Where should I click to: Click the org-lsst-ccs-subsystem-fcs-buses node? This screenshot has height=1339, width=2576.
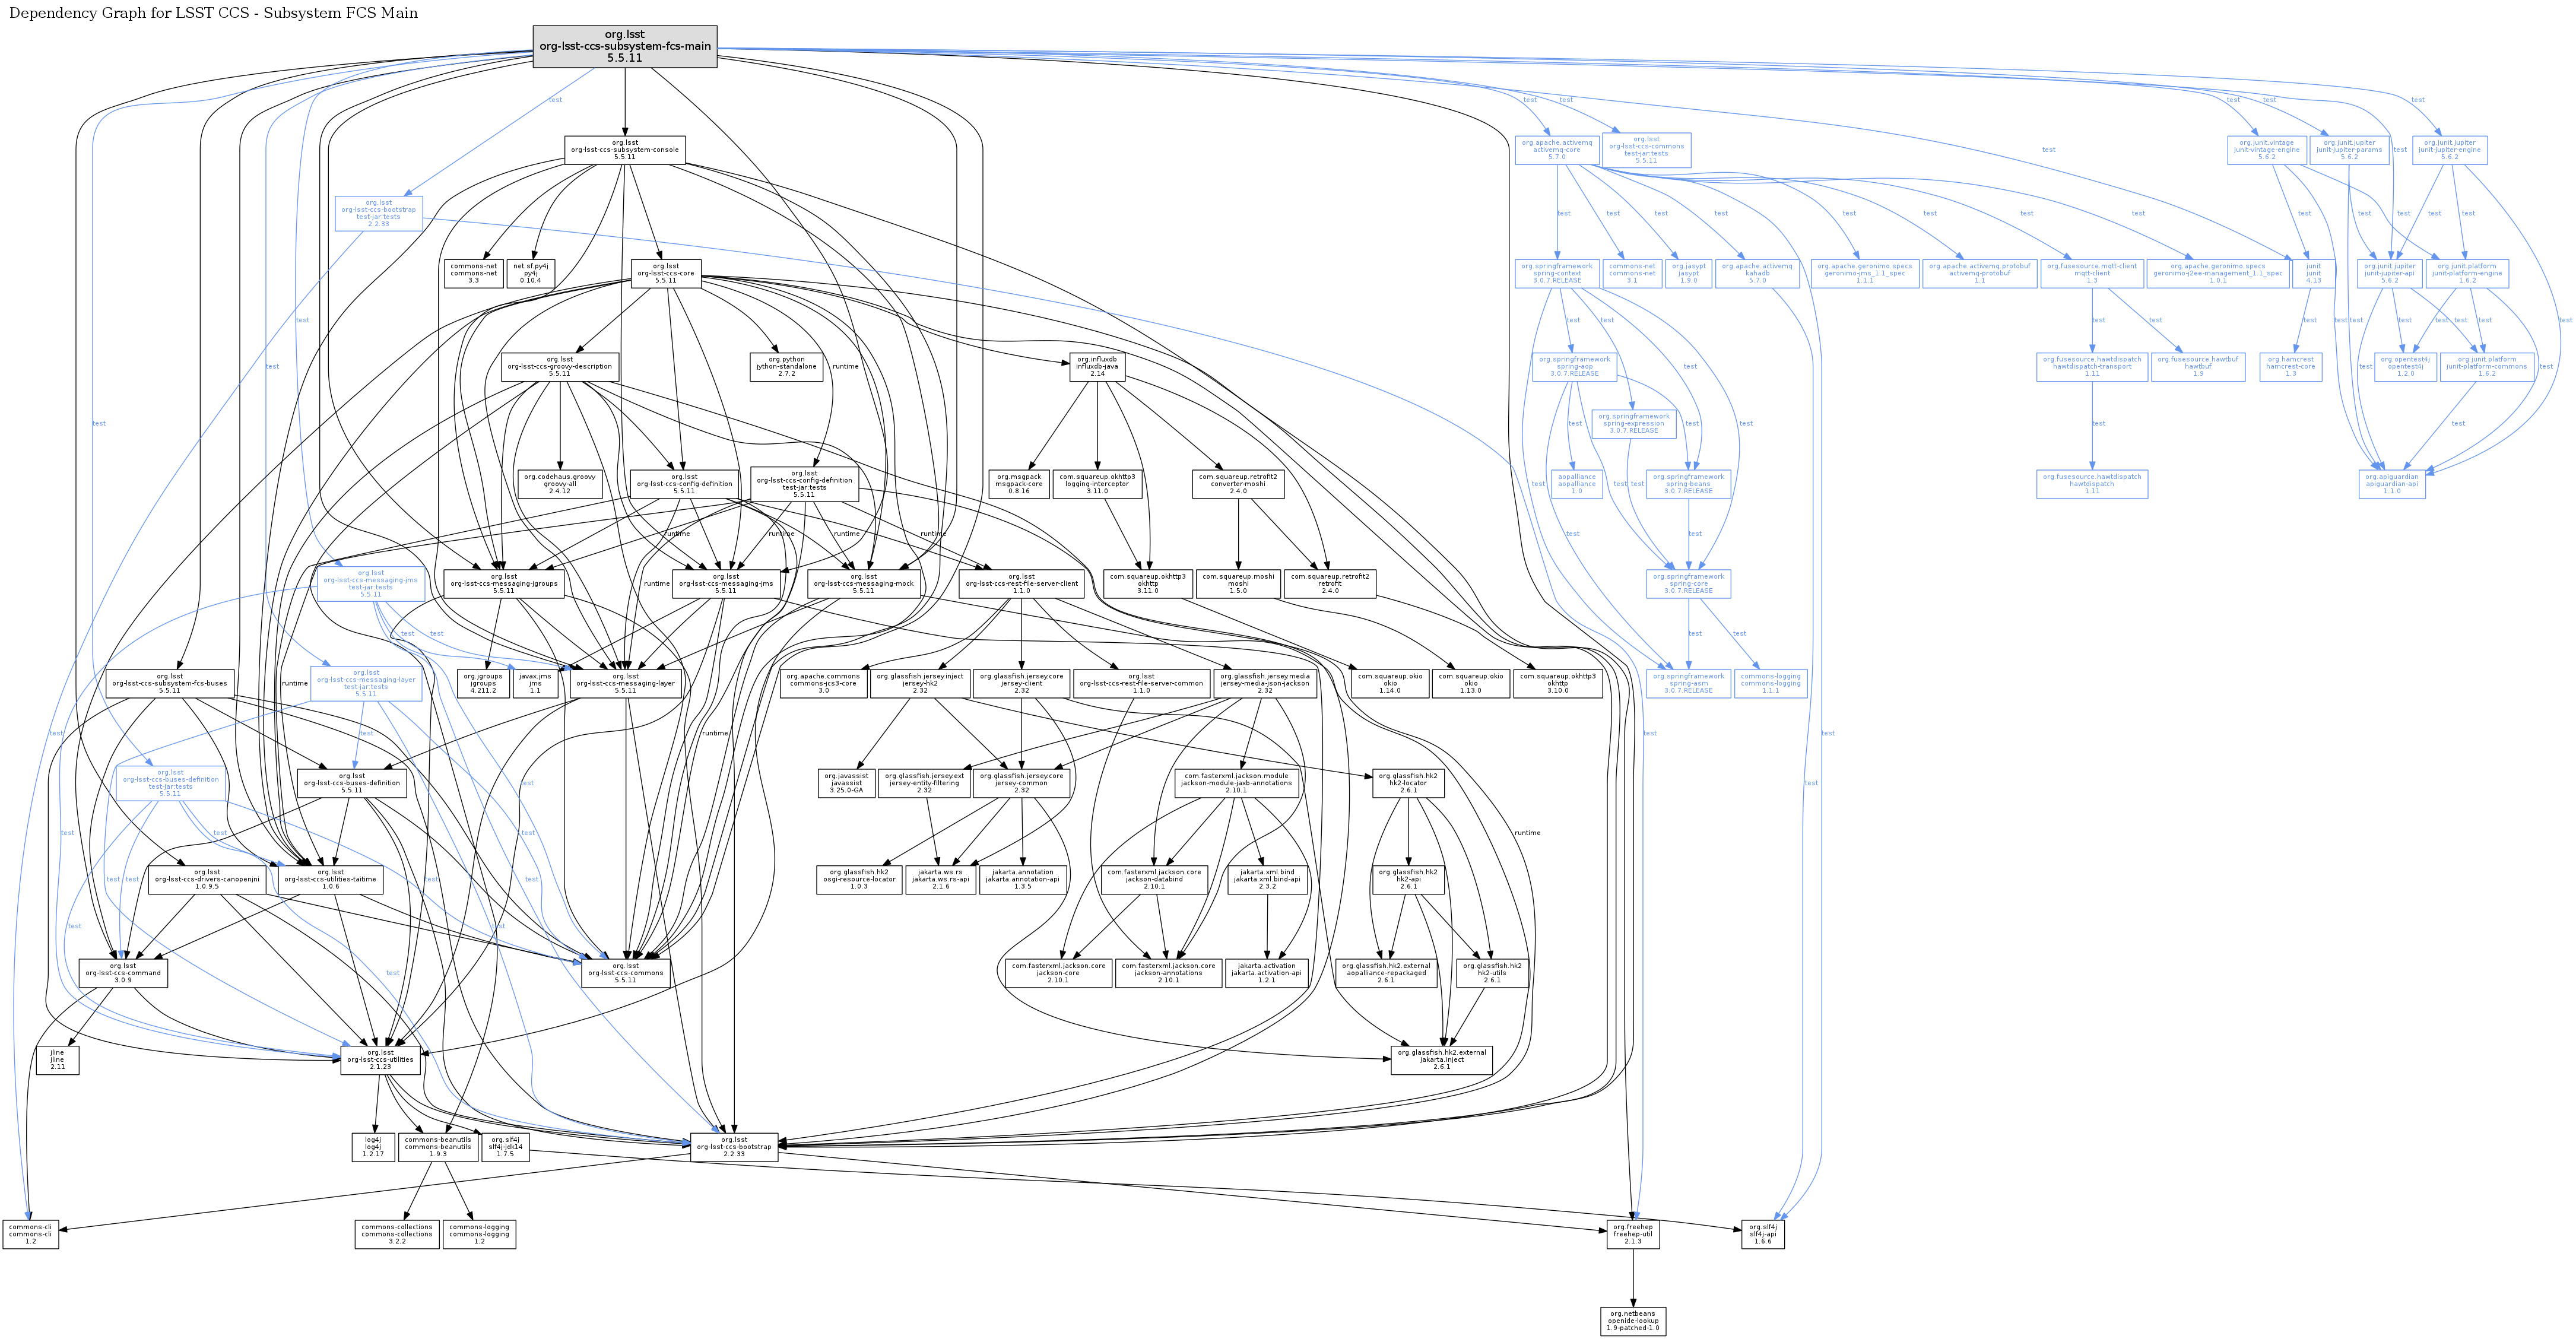170,683
